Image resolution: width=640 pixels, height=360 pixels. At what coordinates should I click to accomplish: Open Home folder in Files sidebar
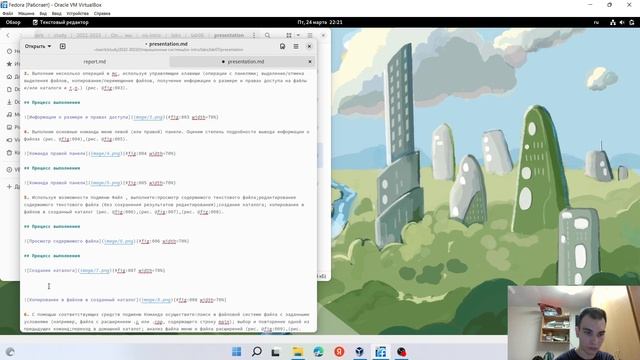[9, 77]
